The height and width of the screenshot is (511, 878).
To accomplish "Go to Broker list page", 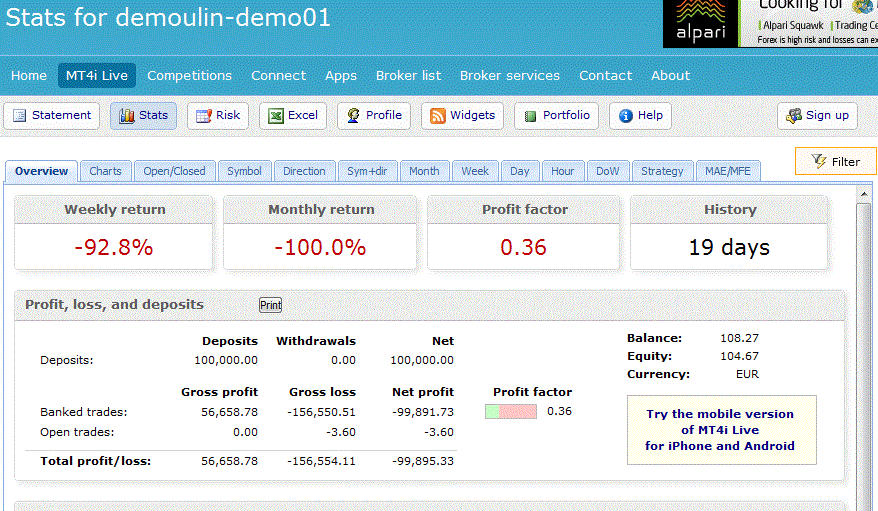I will [x=408, y=75].
